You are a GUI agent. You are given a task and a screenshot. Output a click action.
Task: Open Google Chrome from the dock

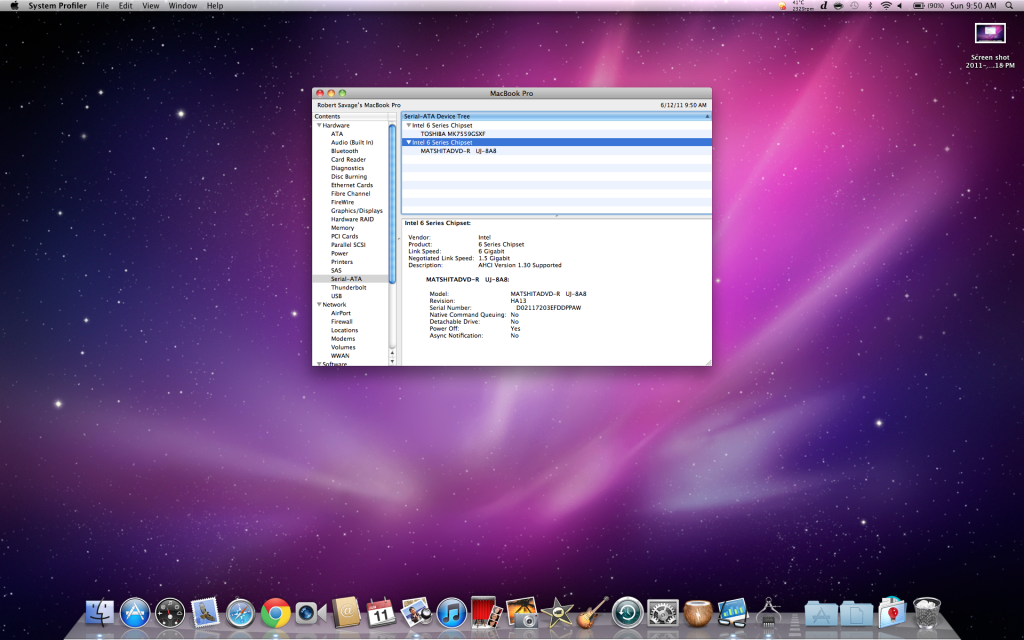(275, 612)
